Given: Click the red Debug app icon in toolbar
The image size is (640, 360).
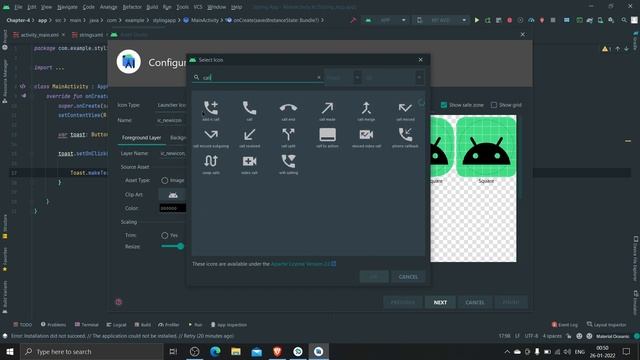Looking at the screenshot, I should click(509, 20).
